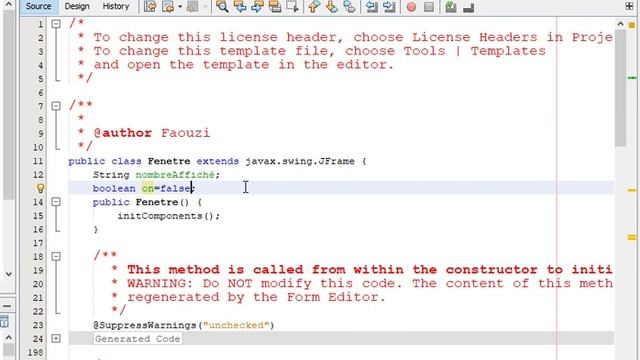The height and width of the screenshot is (360, 640).
Task: Toggle bookmark on current line icon
Action: pos(349,7)
